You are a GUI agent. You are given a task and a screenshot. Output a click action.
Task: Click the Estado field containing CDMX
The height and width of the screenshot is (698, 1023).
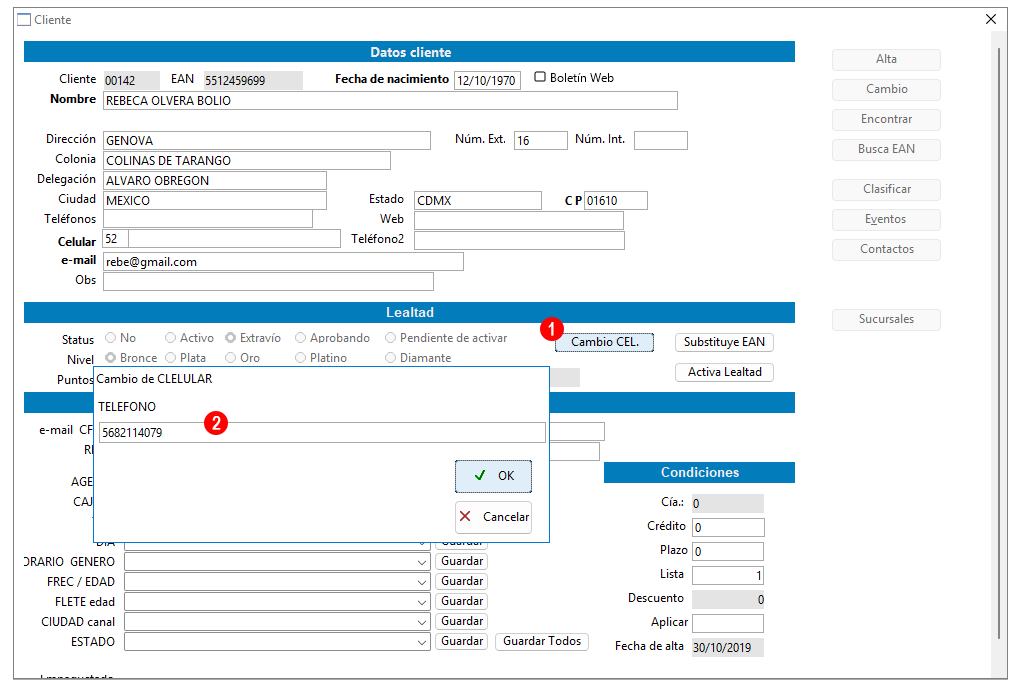tap(478, 200)
